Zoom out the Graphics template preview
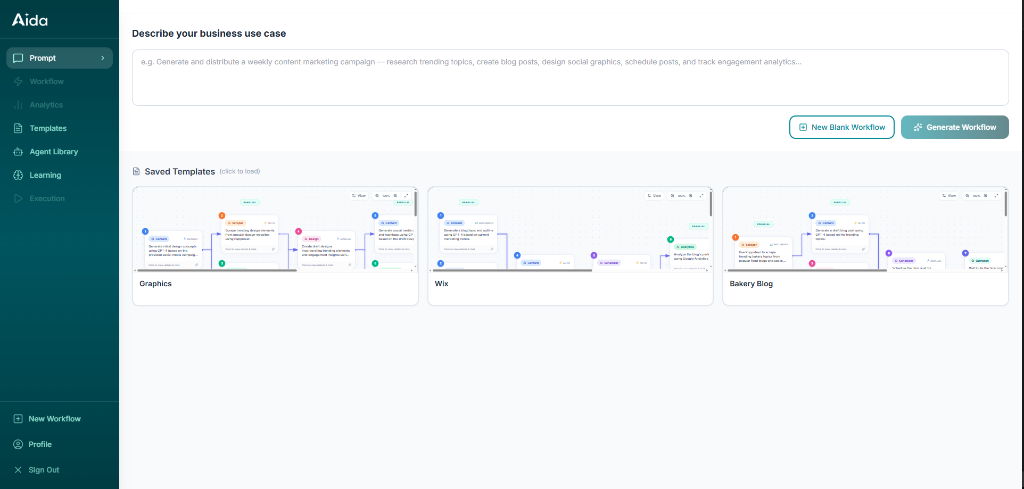Image resolution: width=1024 pixels, height=489 pixels. [377, 196]
